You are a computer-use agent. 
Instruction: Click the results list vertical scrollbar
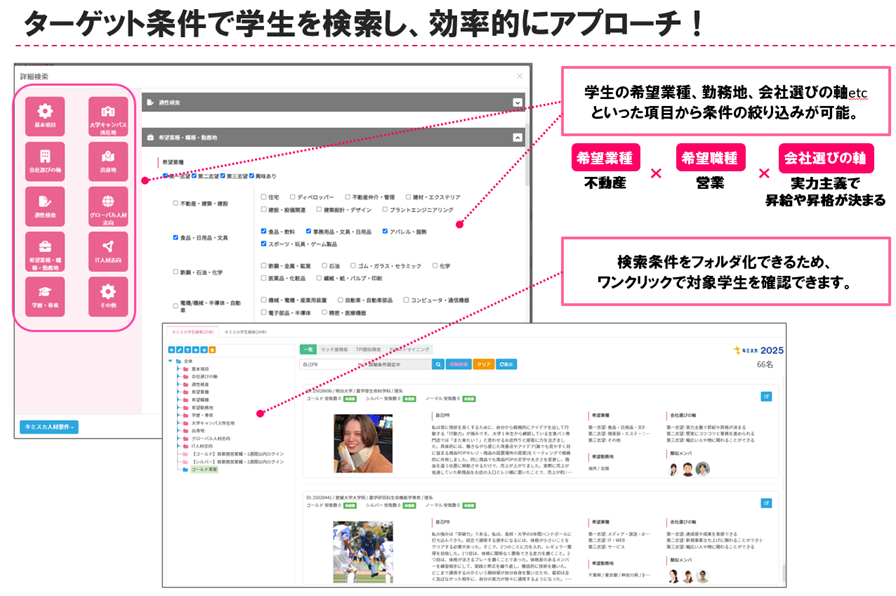click(x=783, y=573)
